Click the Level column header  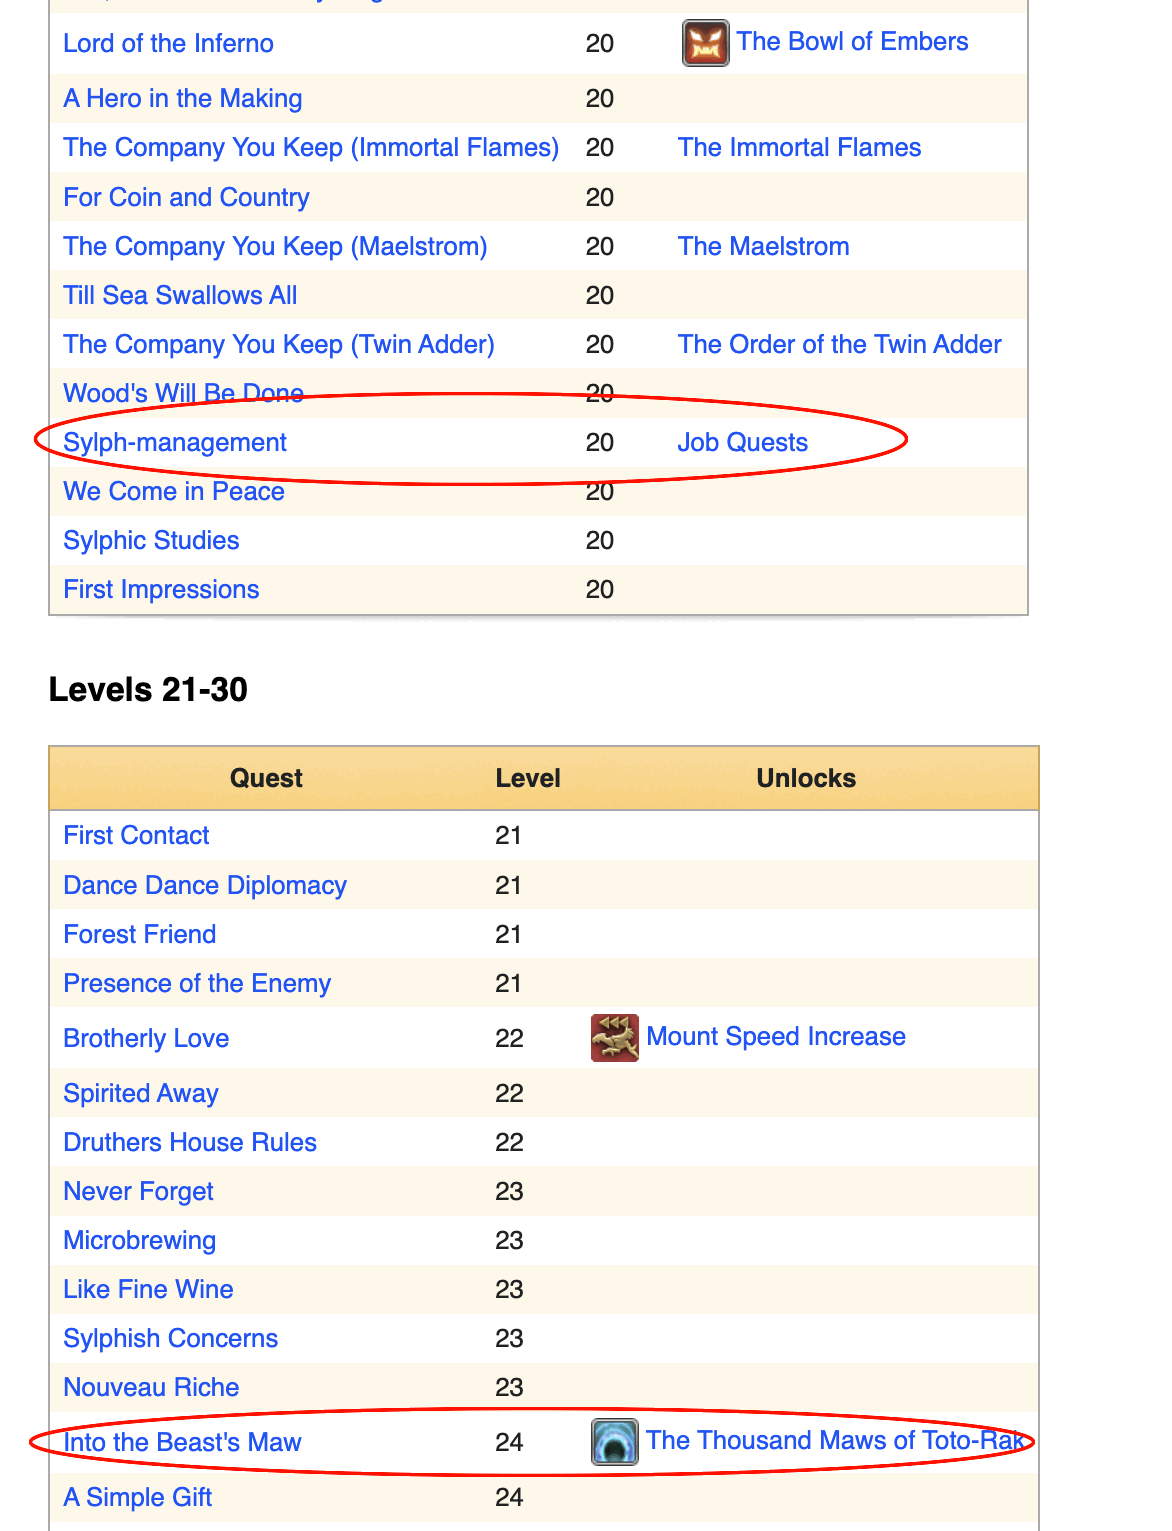(x=528, y=778)
